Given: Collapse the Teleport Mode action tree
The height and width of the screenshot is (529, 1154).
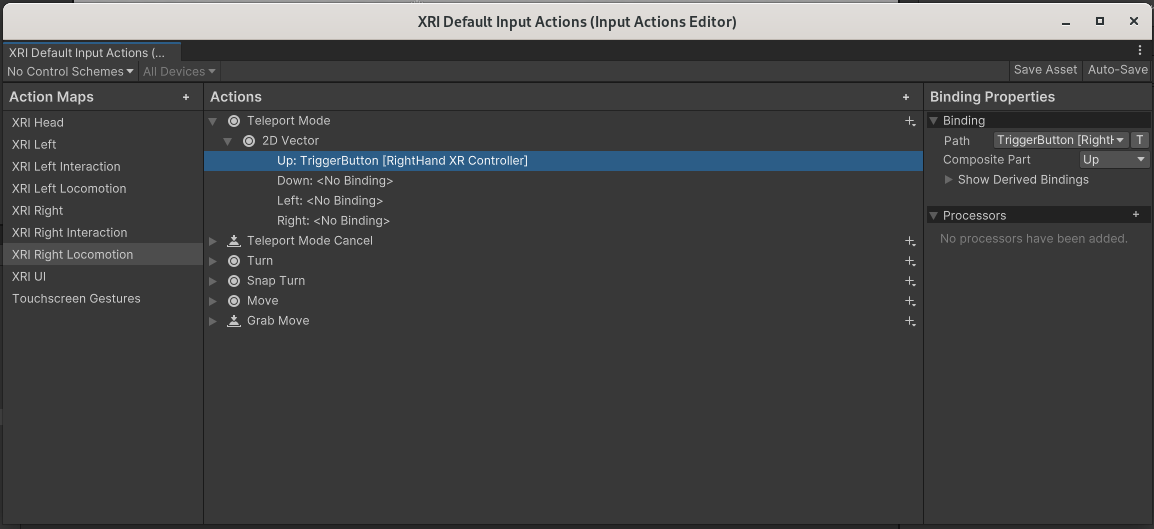Looking at the screenshot, I should click(213, 121).
